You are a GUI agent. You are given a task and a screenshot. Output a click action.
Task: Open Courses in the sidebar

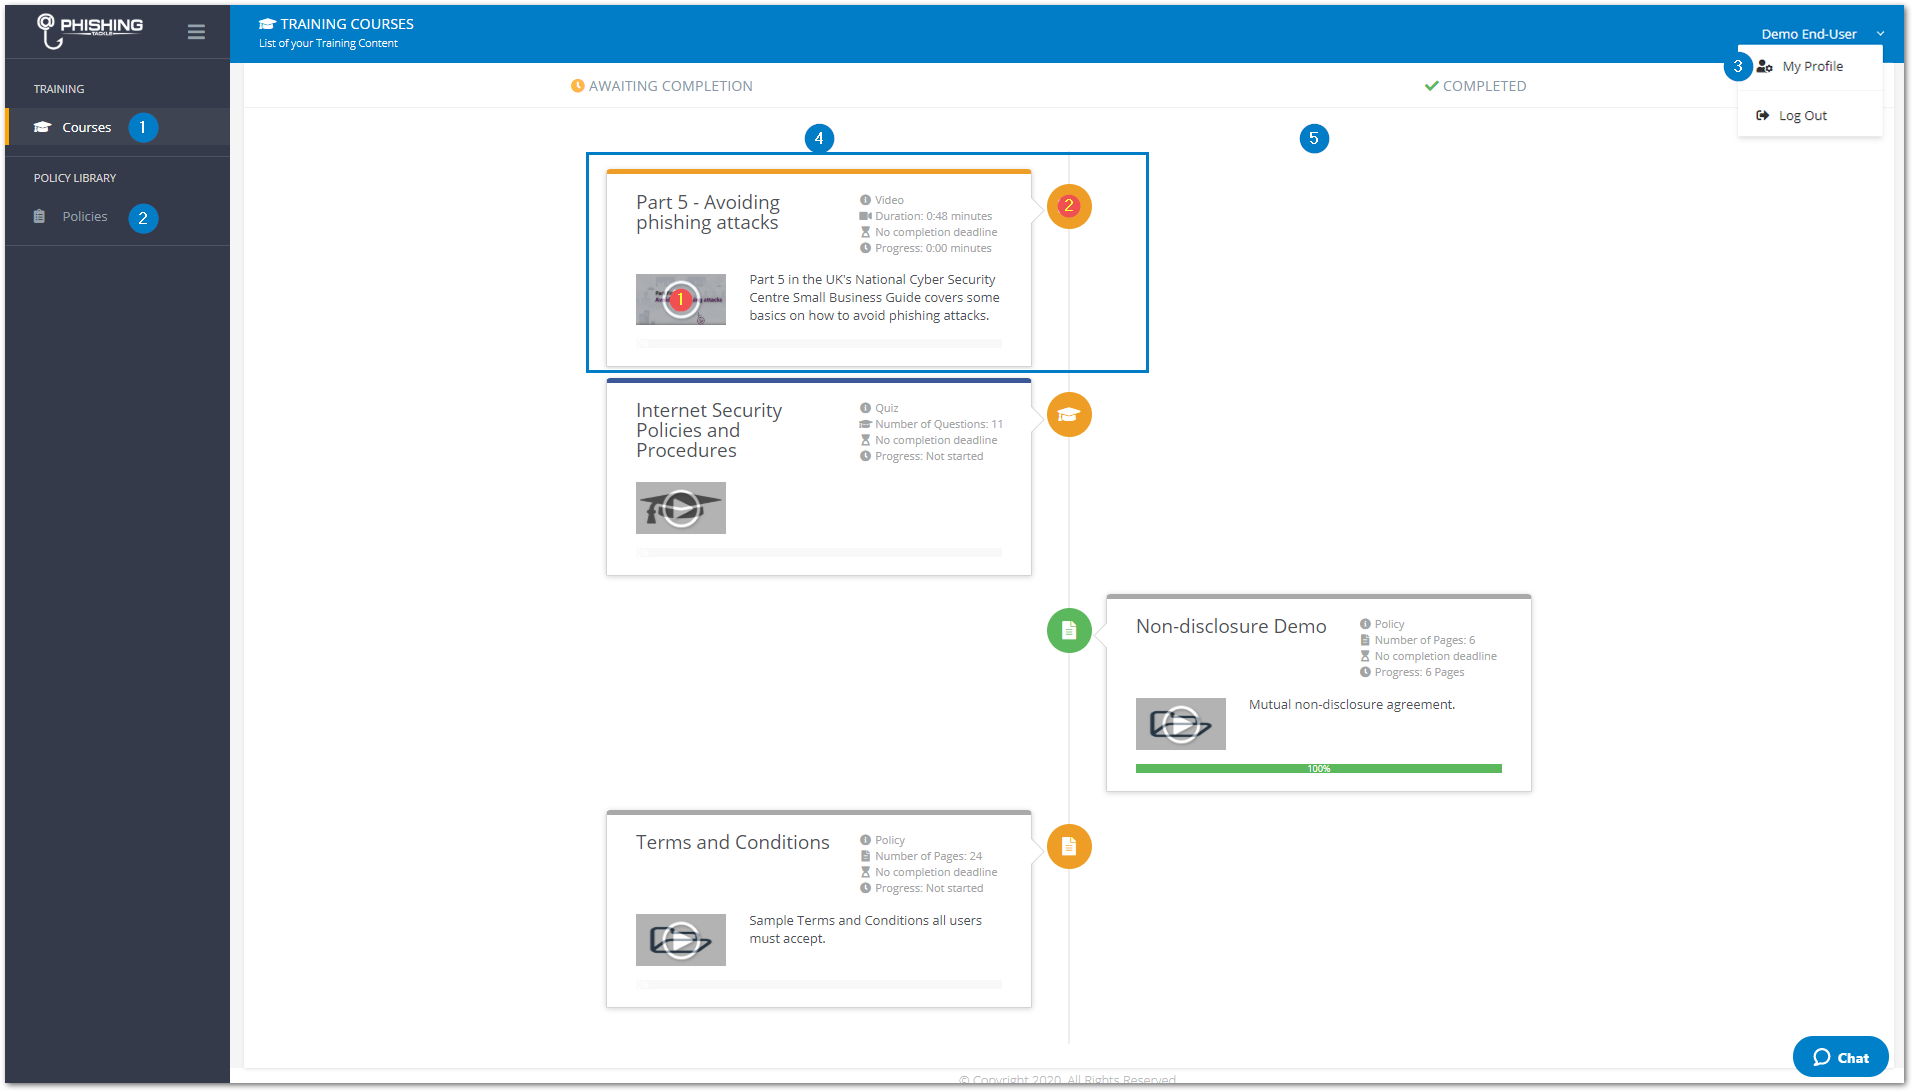click(86, 127)
